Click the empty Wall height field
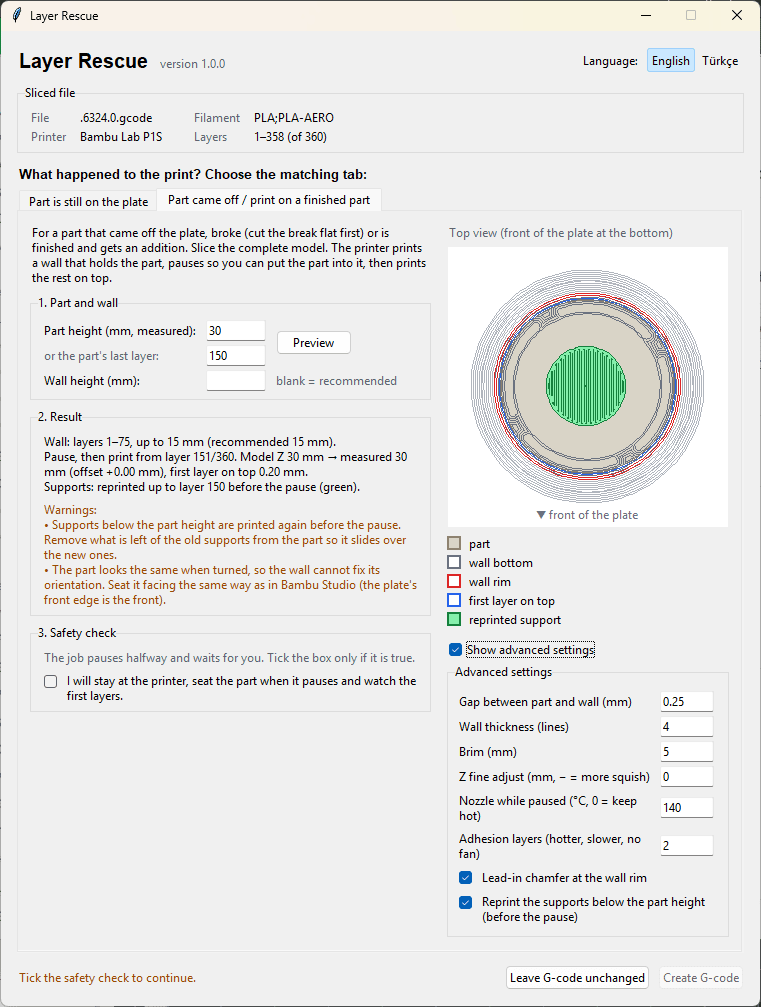761x1007 pixels. (x=236, y=381)
